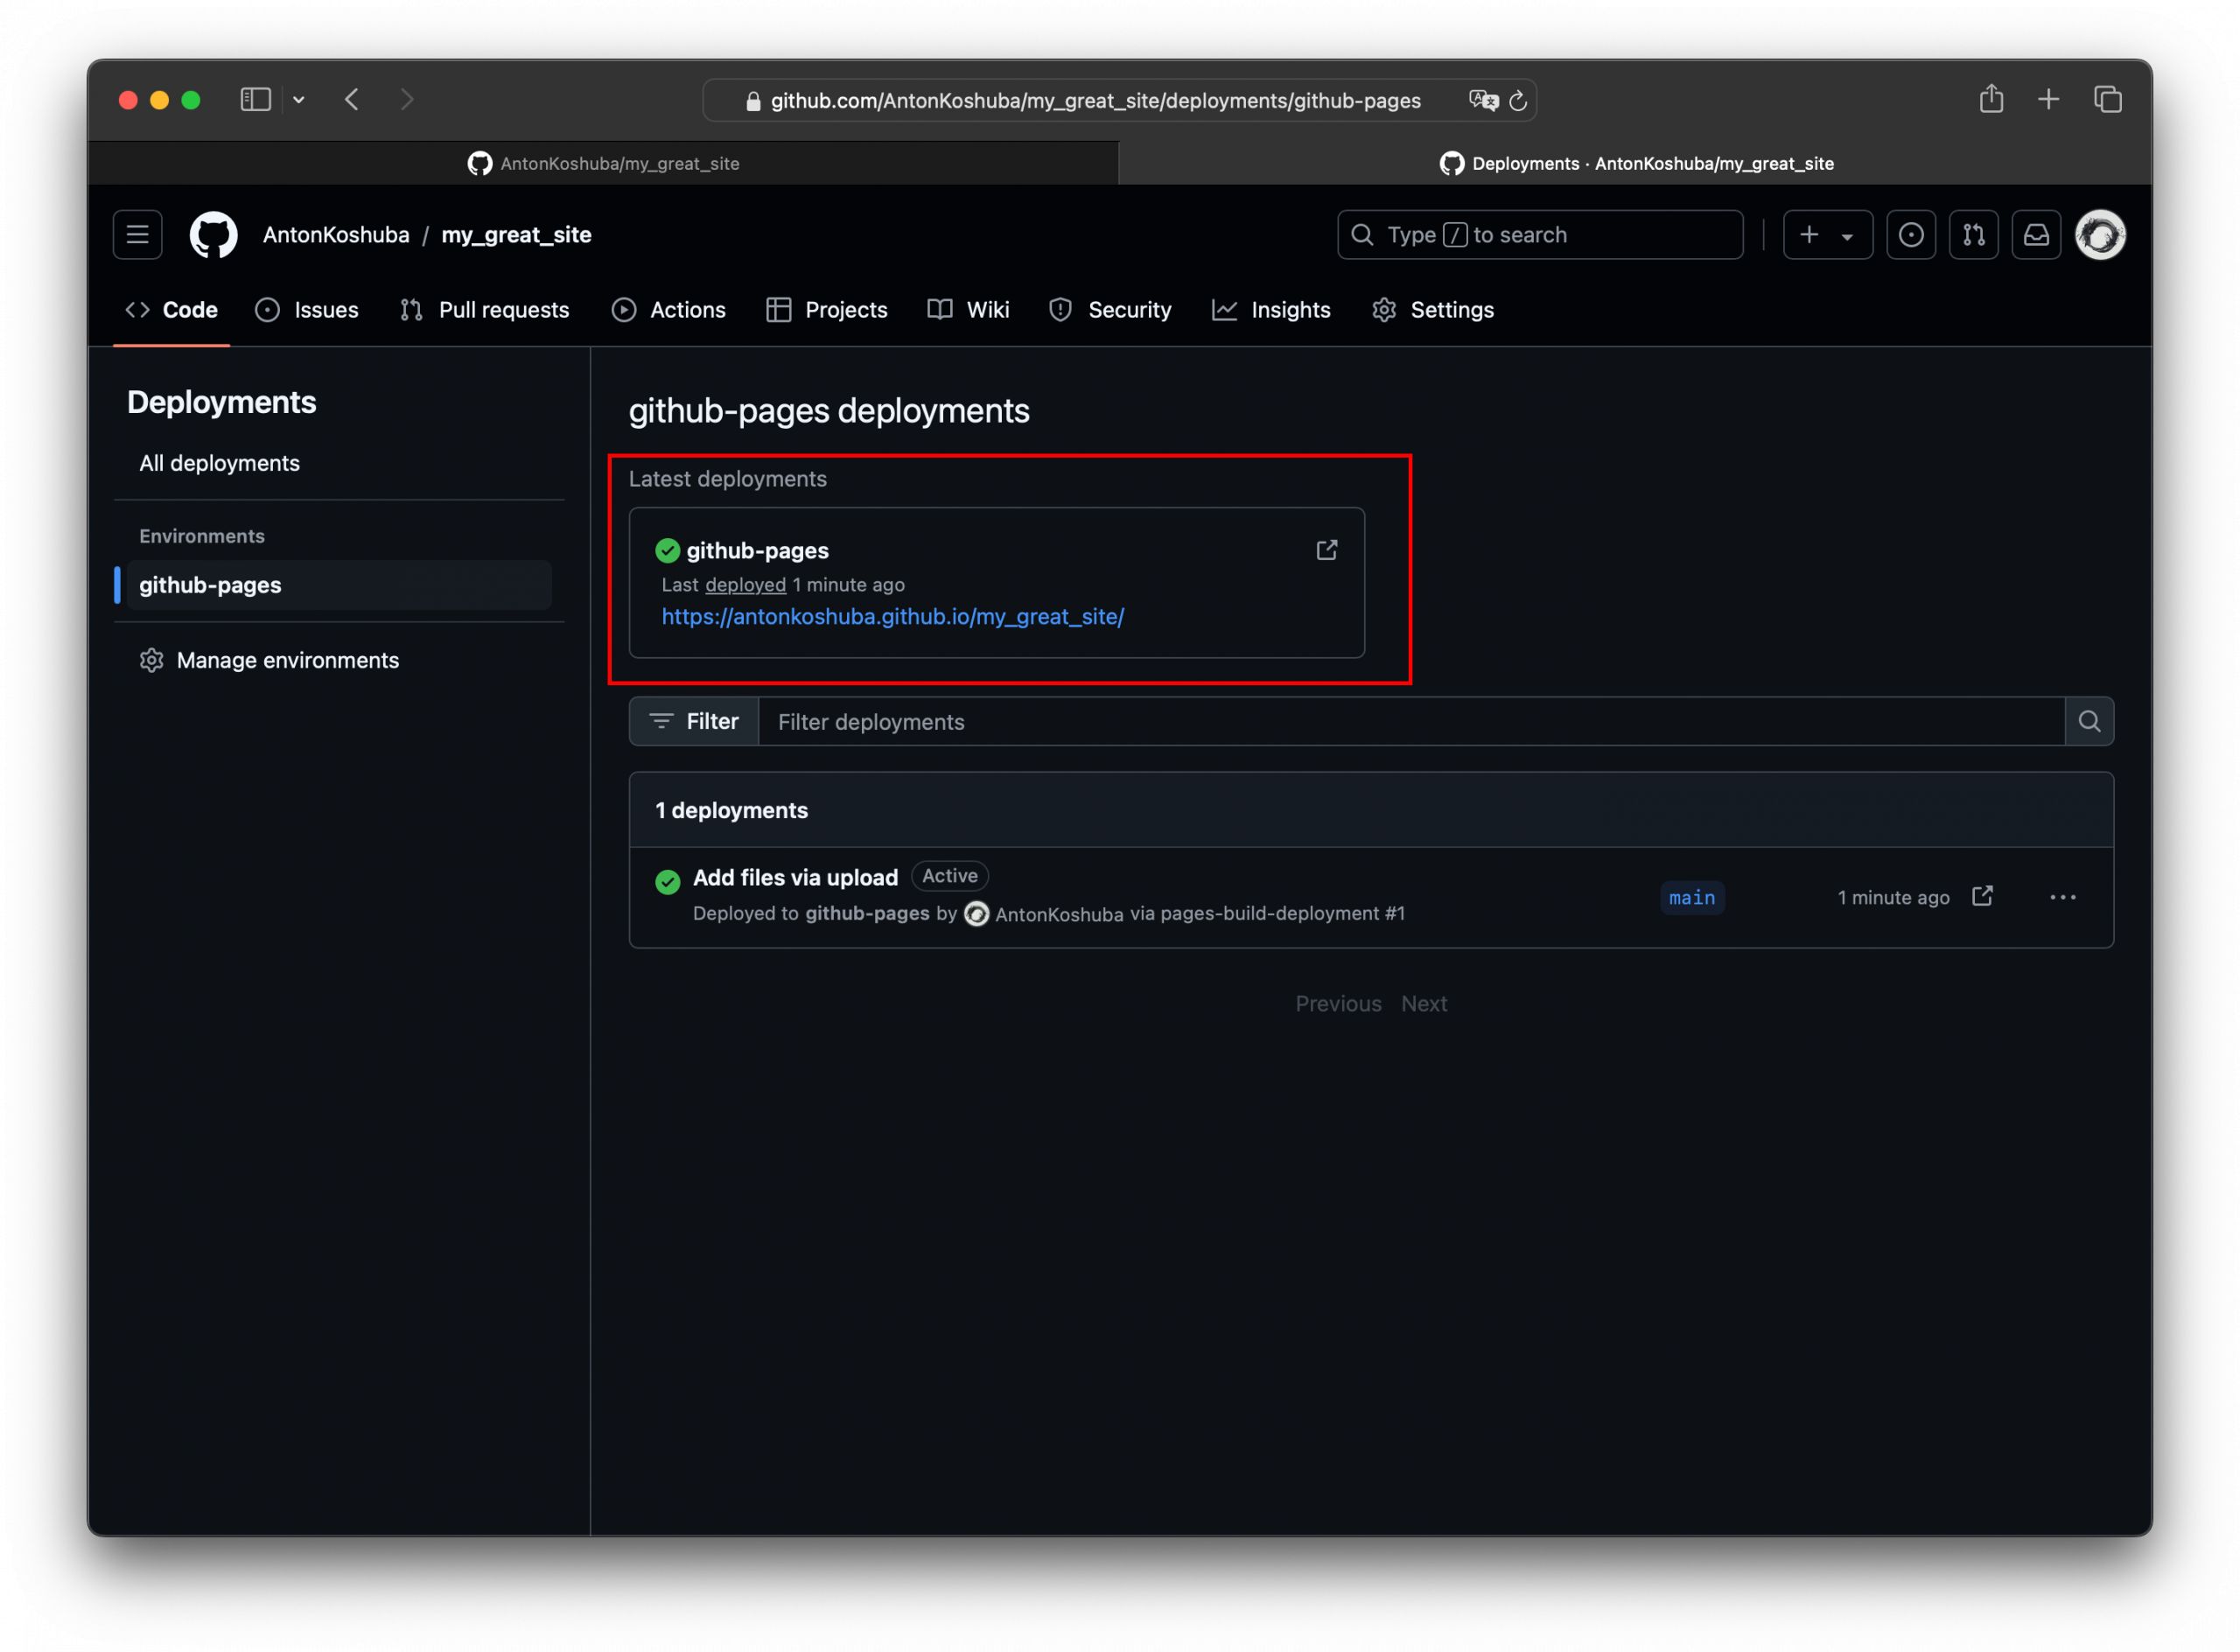Viewport: 2240px width, 1652px height.
Task: Select github-pages environment in sidebar
Action: coord(340,585)
